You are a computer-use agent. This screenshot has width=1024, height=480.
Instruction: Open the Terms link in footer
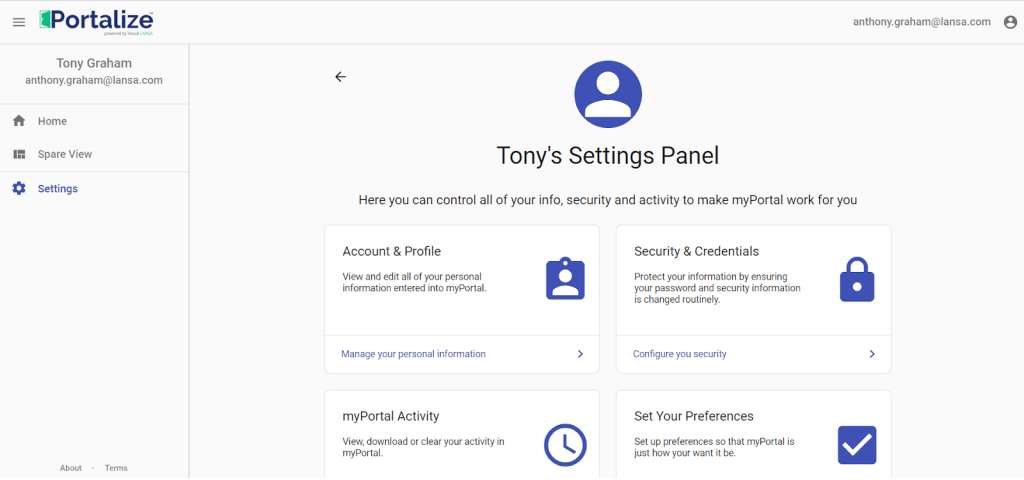(x=116, y=468)
